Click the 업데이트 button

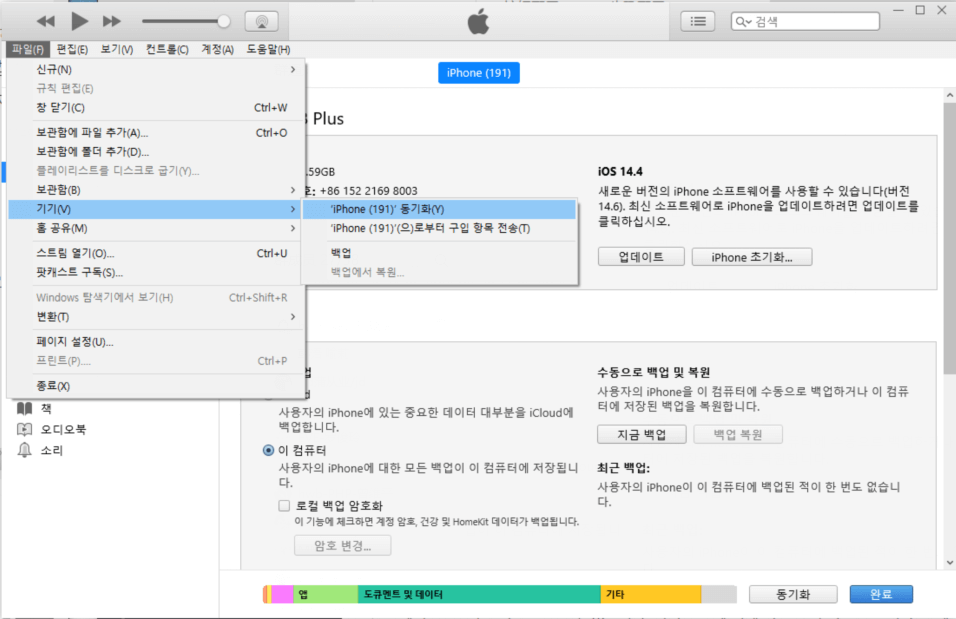(640, 256)
